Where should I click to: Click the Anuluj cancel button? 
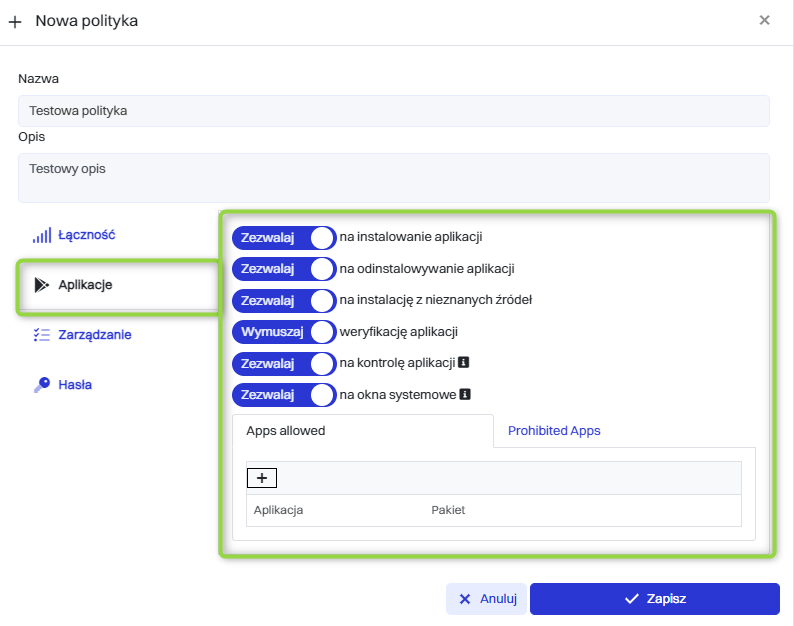tap(487, 599)
